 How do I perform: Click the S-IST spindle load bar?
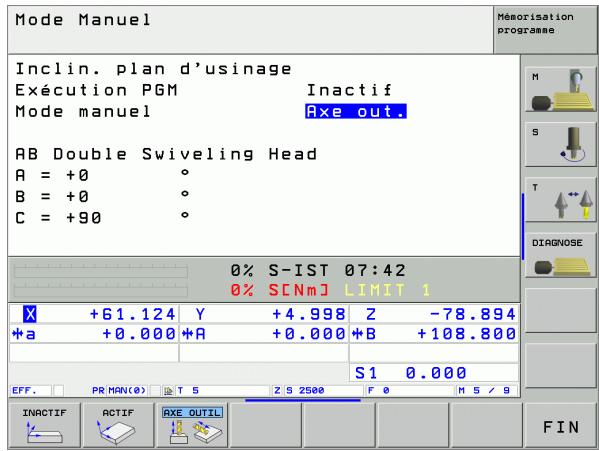pyautogui.click(x=100, y=271)
